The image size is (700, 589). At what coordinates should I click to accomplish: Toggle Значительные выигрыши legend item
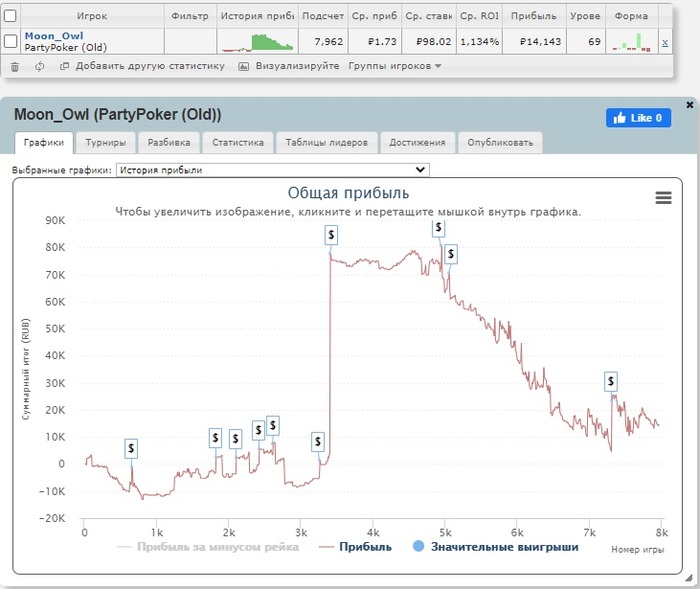point(496,547)
